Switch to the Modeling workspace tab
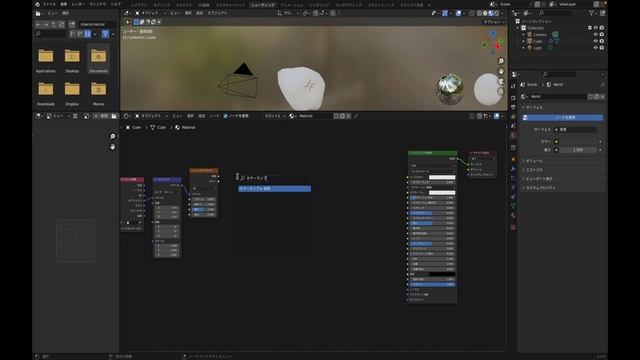Viewport: 640px width, 360px height. (x=162, y=4)
